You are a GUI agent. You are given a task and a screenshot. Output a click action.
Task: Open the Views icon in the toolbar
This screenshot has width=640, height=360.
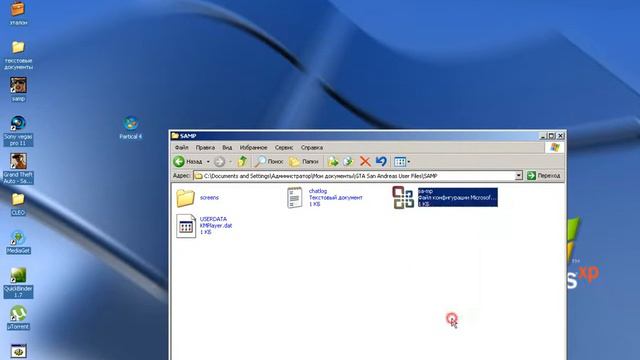[400, 162]
